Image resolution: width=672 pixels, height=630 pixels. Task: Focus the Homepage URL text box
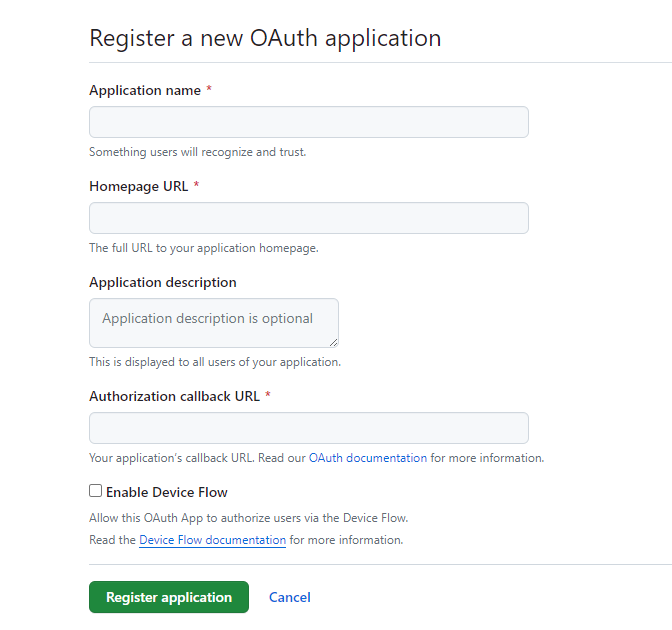[308, 218]
